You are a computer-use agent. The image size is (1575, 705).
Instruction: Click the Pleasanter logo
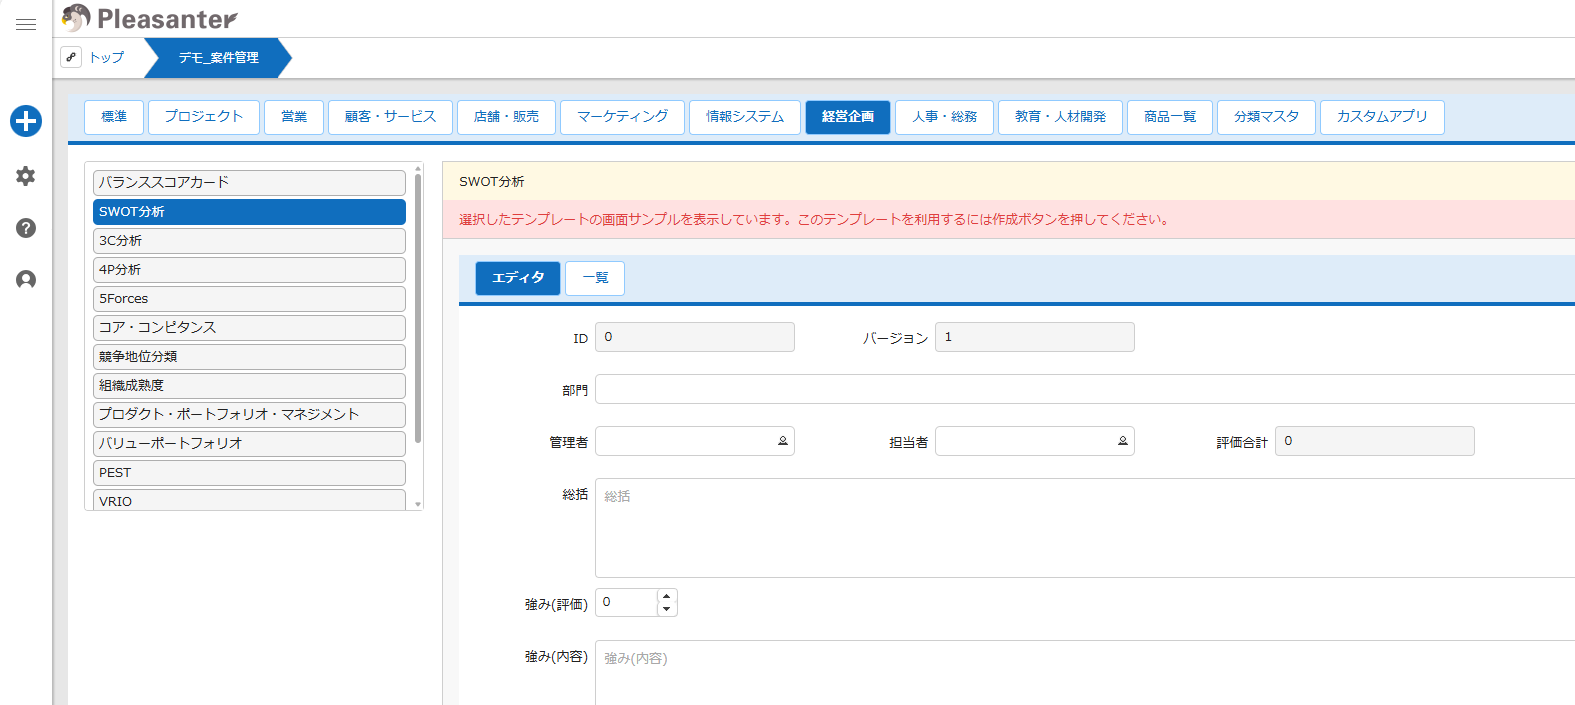[x=150, y=19]
